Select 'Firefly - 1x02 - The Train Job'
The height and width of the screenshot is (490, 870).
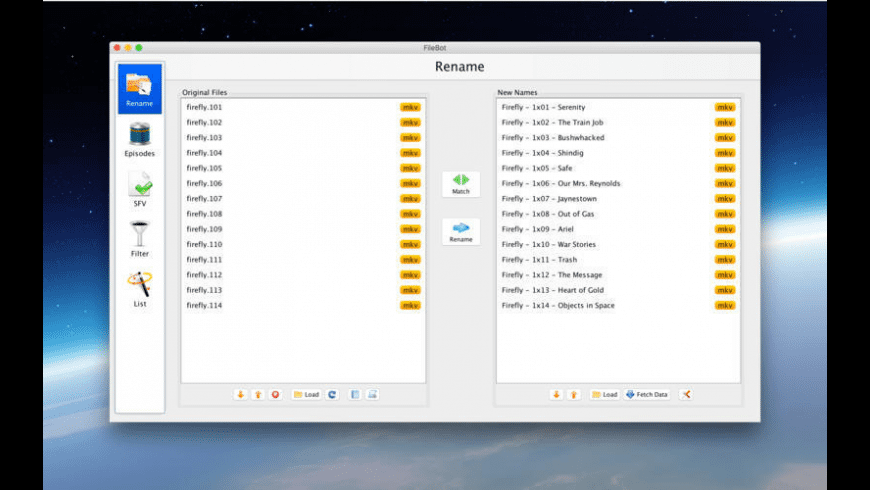[618, 123]
